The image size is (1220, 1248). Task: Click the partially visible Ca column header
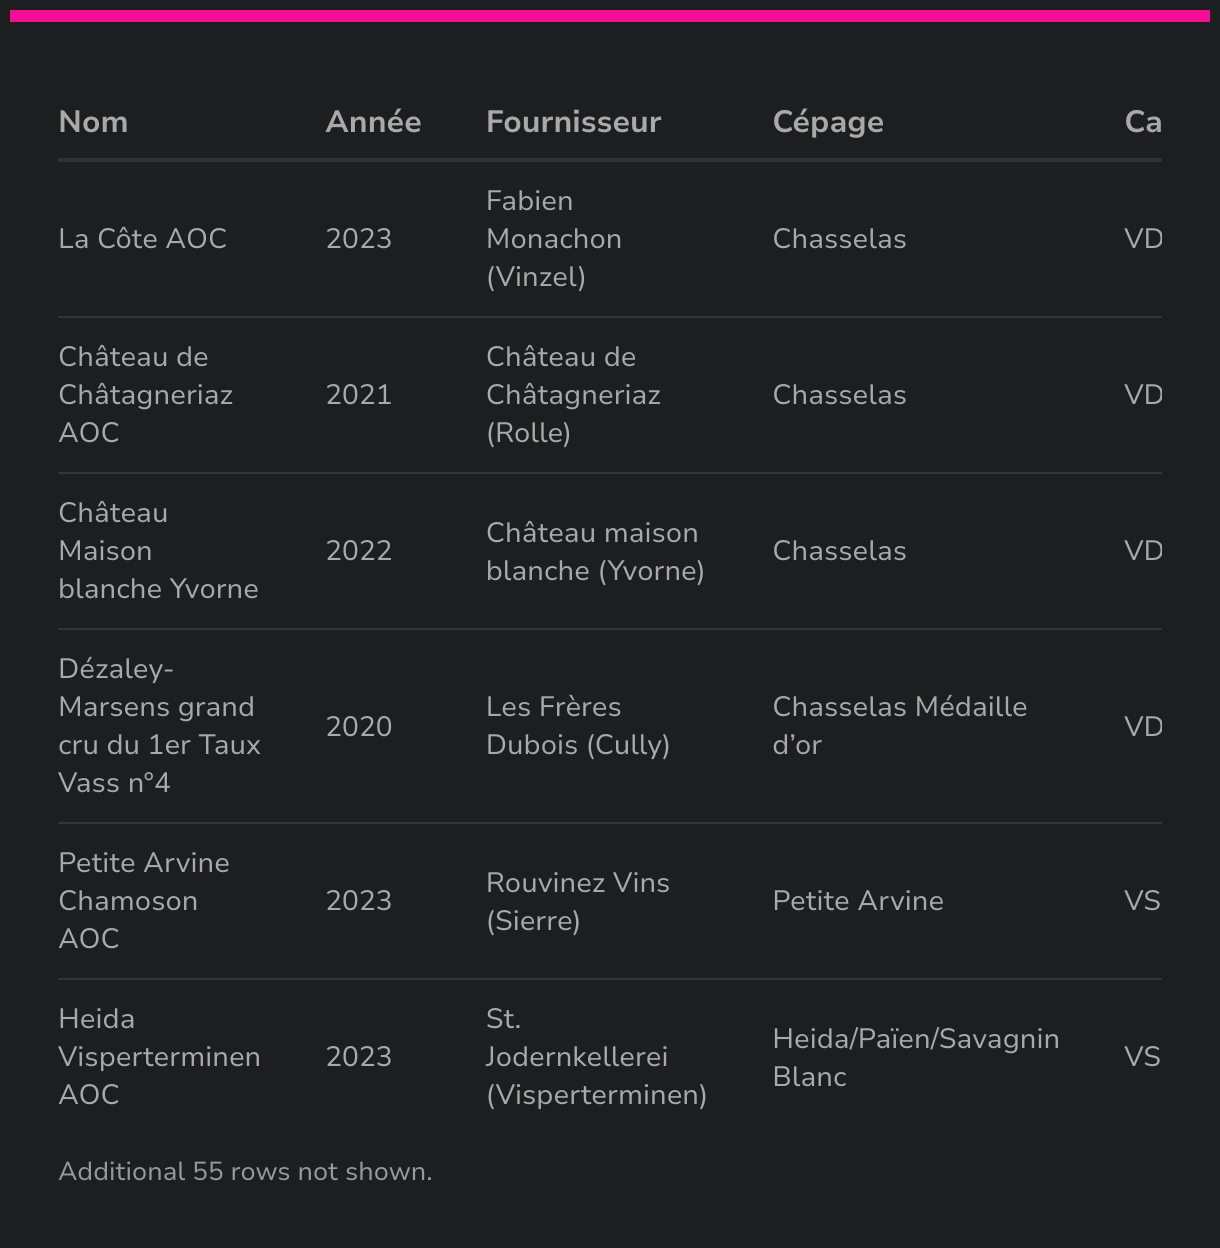1142,122
